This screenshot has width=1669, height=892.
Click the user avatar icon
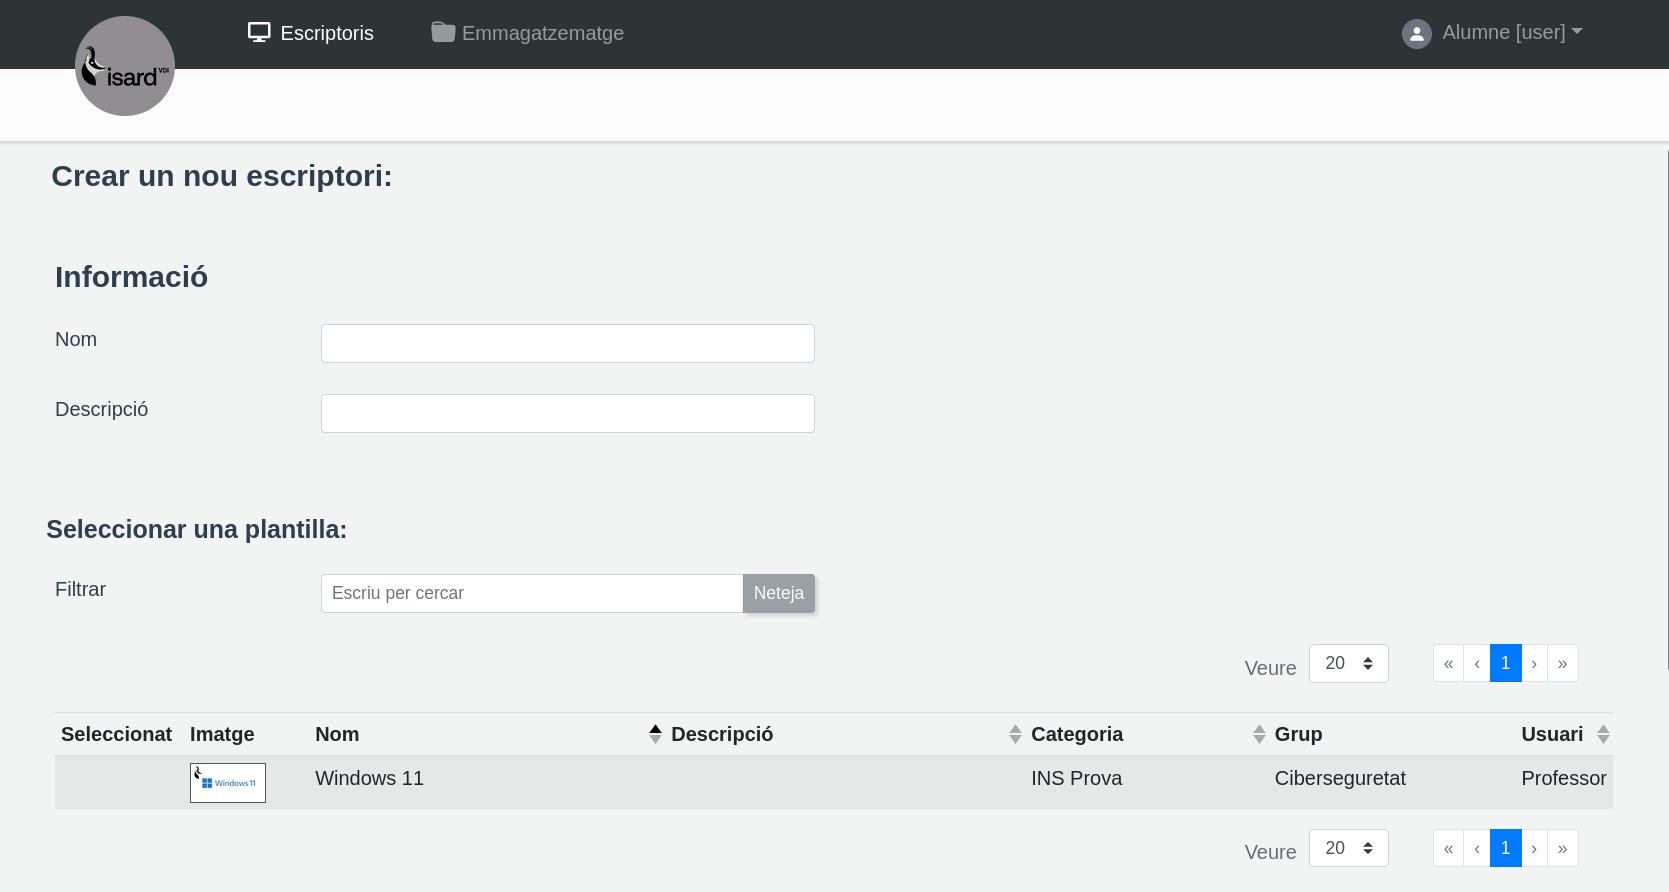click(1416, 34)
